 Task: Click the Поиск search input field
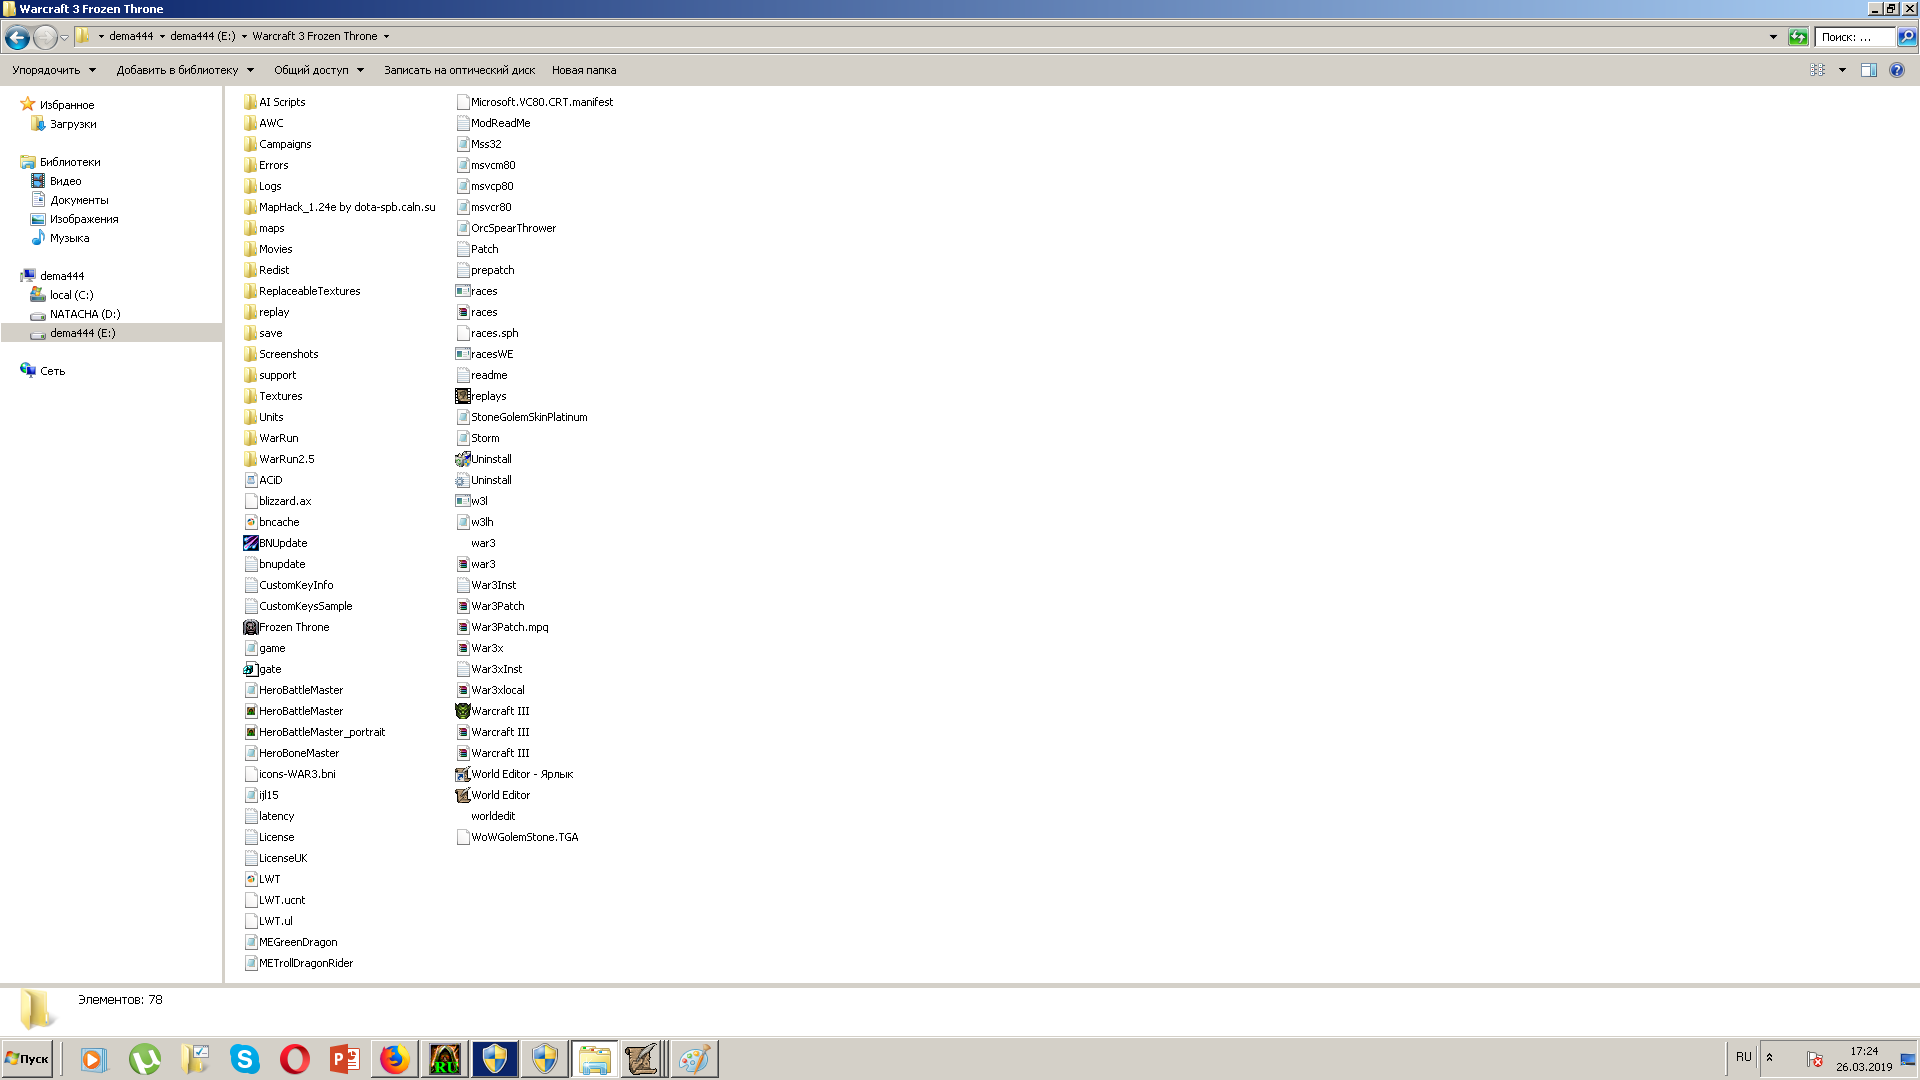point(1854,37)
